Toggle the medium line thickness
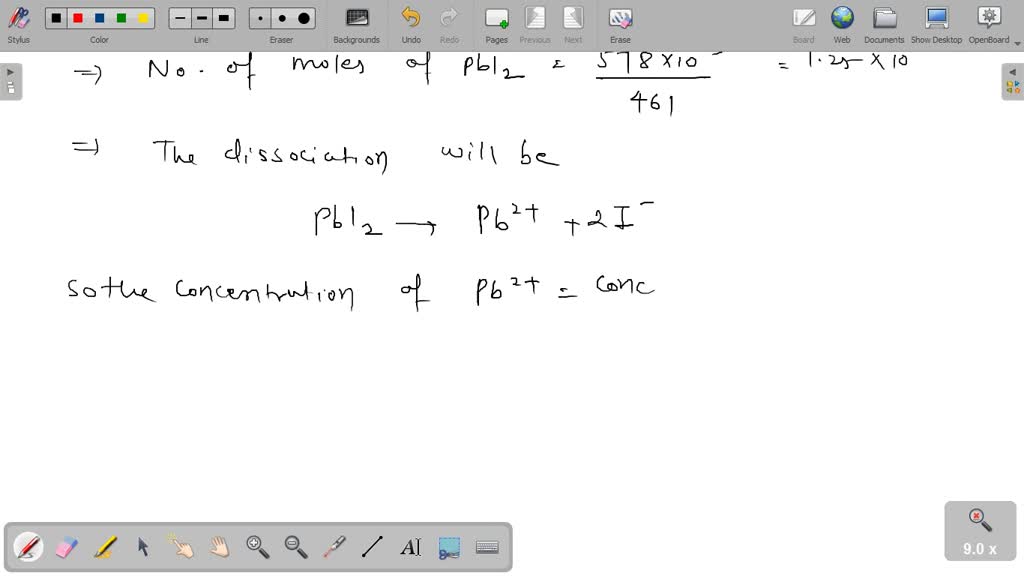This screenshot has height=576, width=1024. tap(200, 17)
